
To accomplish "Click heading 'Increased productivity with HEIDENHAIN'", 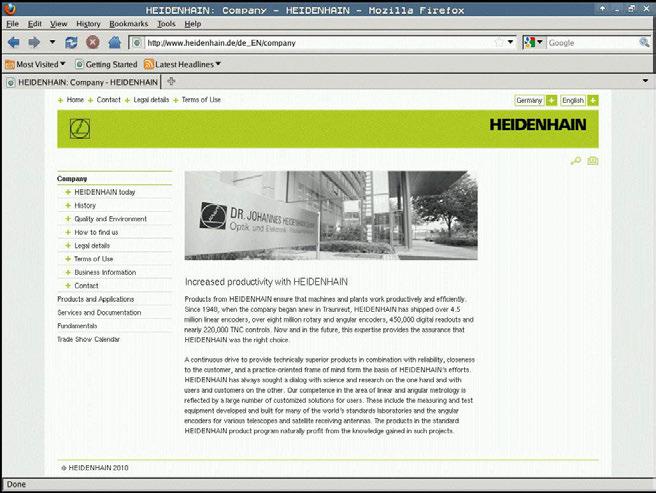I will coord(266,282).
